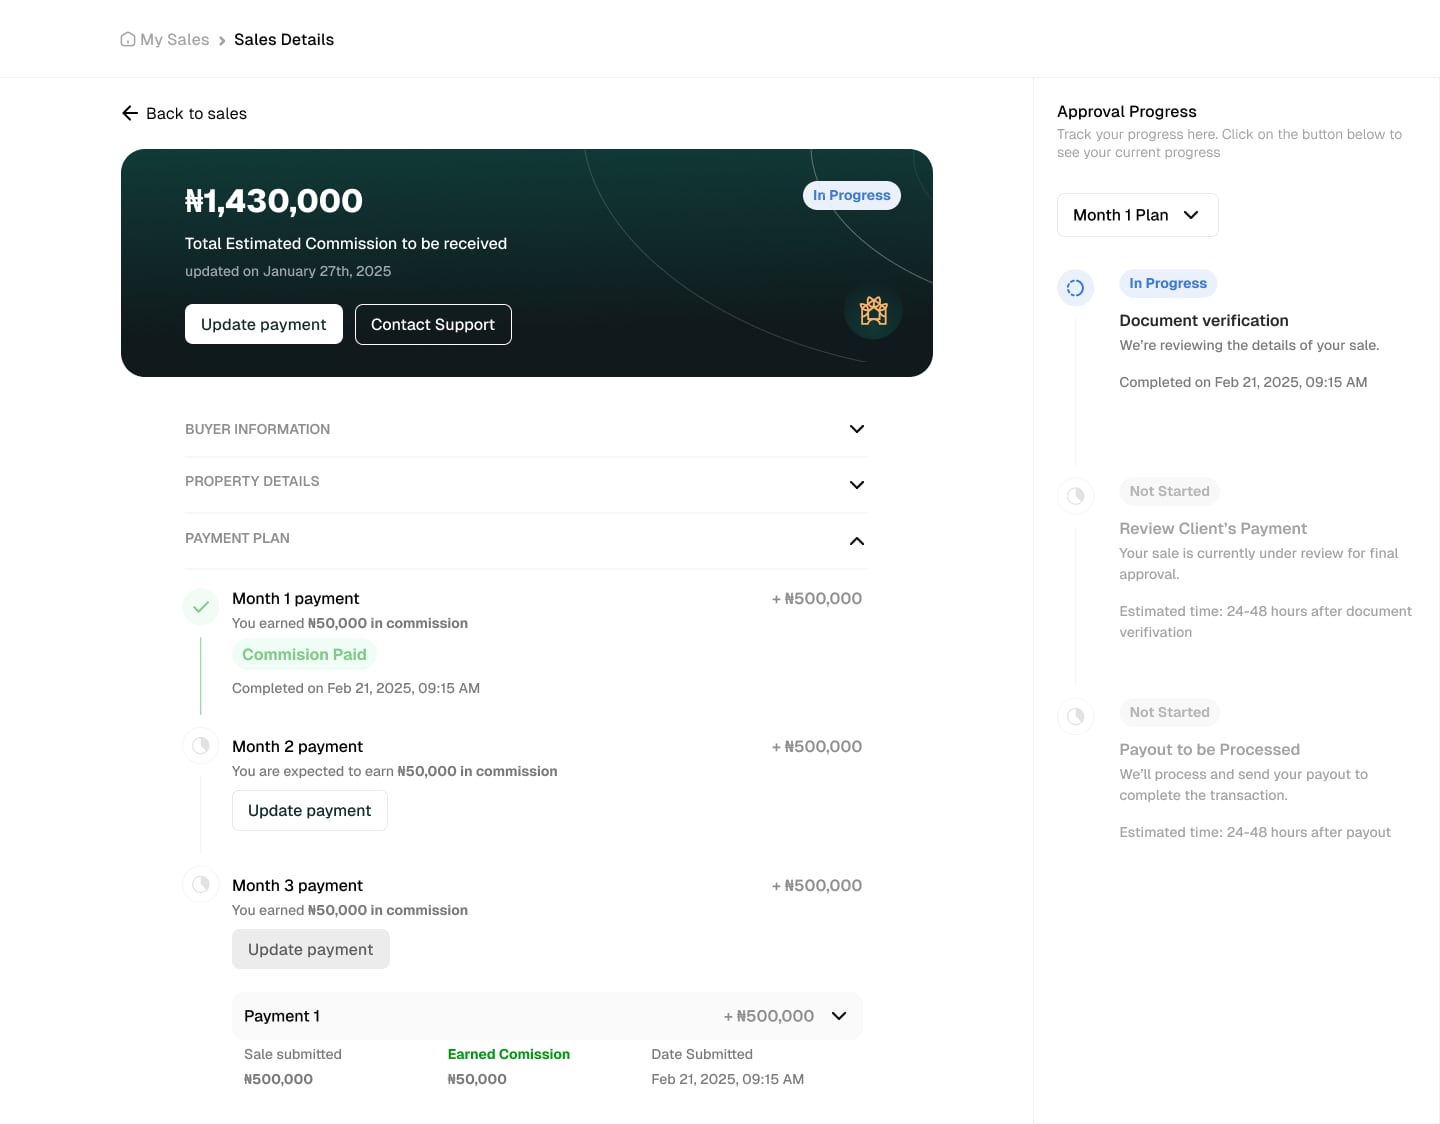Click the Document verification heading

[x=1204, y=320]
